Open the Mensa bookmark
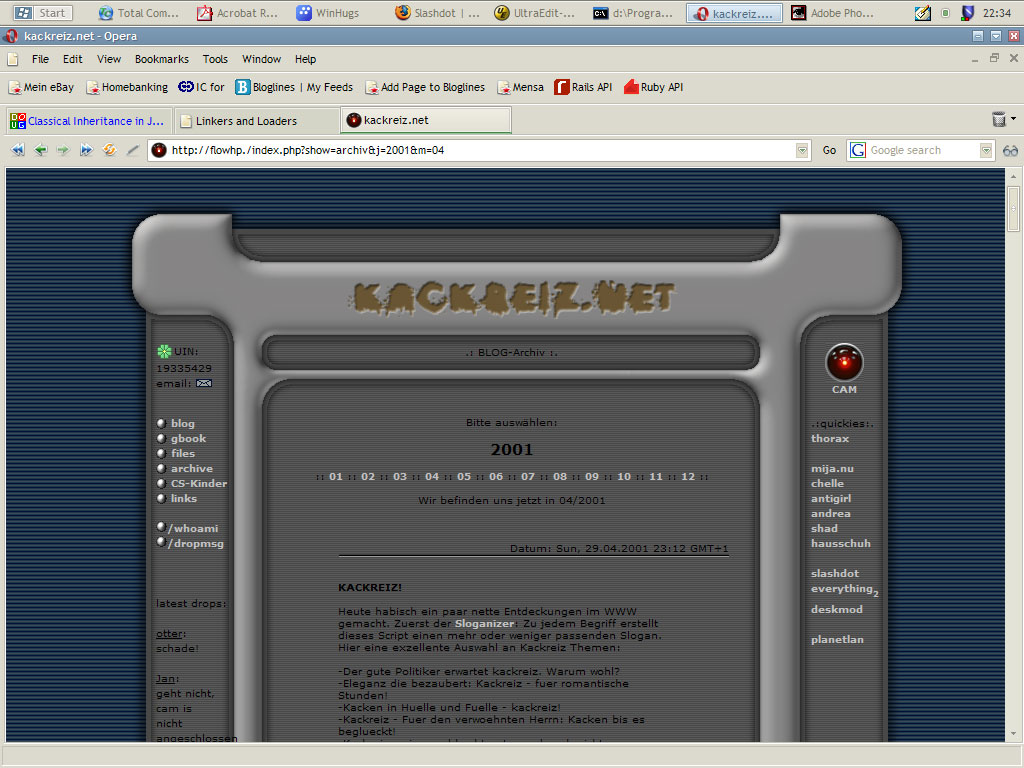This screenshot has height=768, width=1024. tap(520, 87)
